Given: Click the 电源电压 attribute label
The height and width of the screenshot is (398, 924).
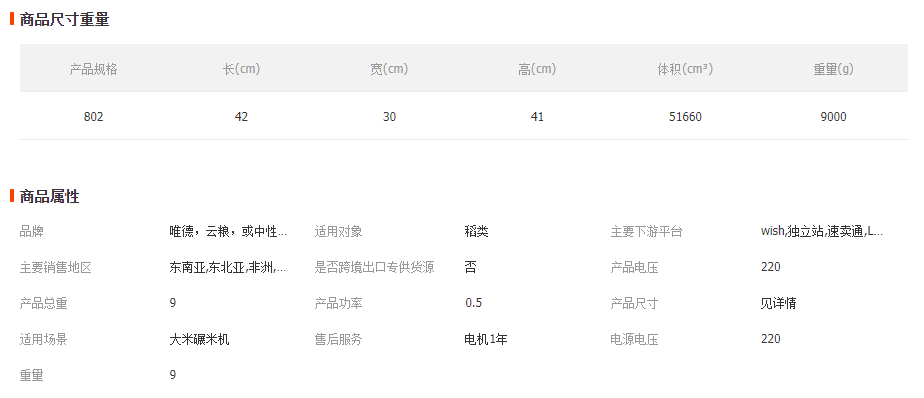Looking at the screenshot, I should tap(634, 340).
